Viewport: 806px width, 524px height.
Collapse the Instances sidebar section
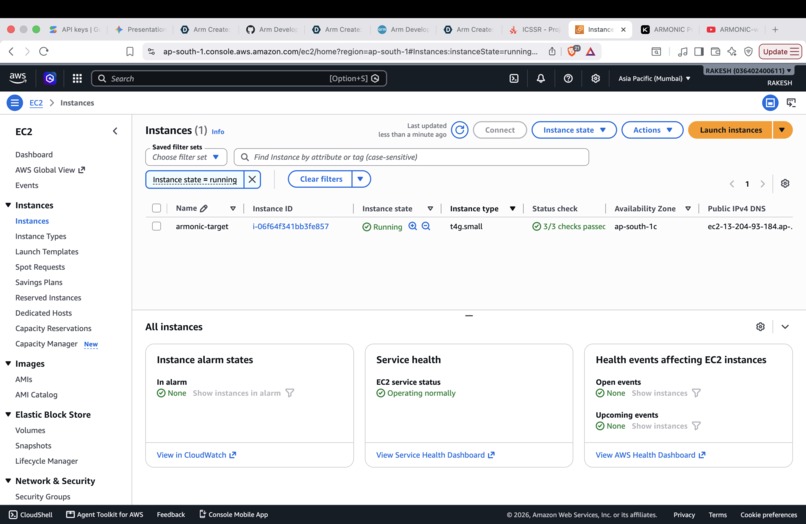tap(8, 205)
